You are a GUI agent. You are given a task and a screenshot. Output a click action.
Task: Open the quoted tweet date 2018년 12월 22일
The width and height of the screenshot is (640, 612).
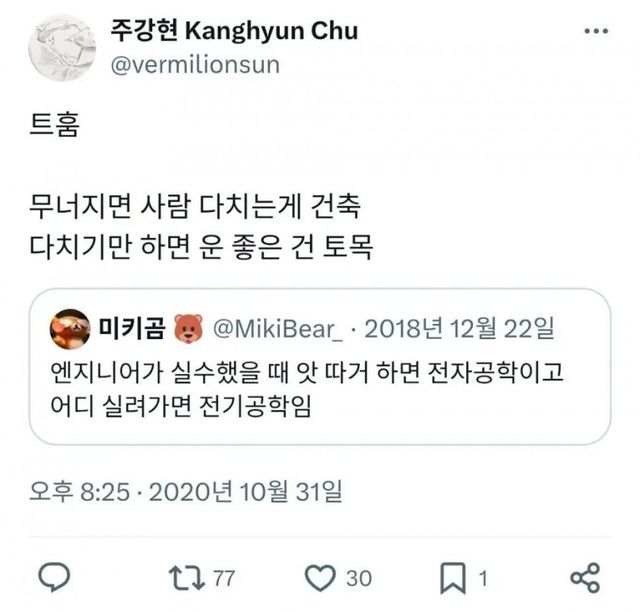(x=460, y=329)
